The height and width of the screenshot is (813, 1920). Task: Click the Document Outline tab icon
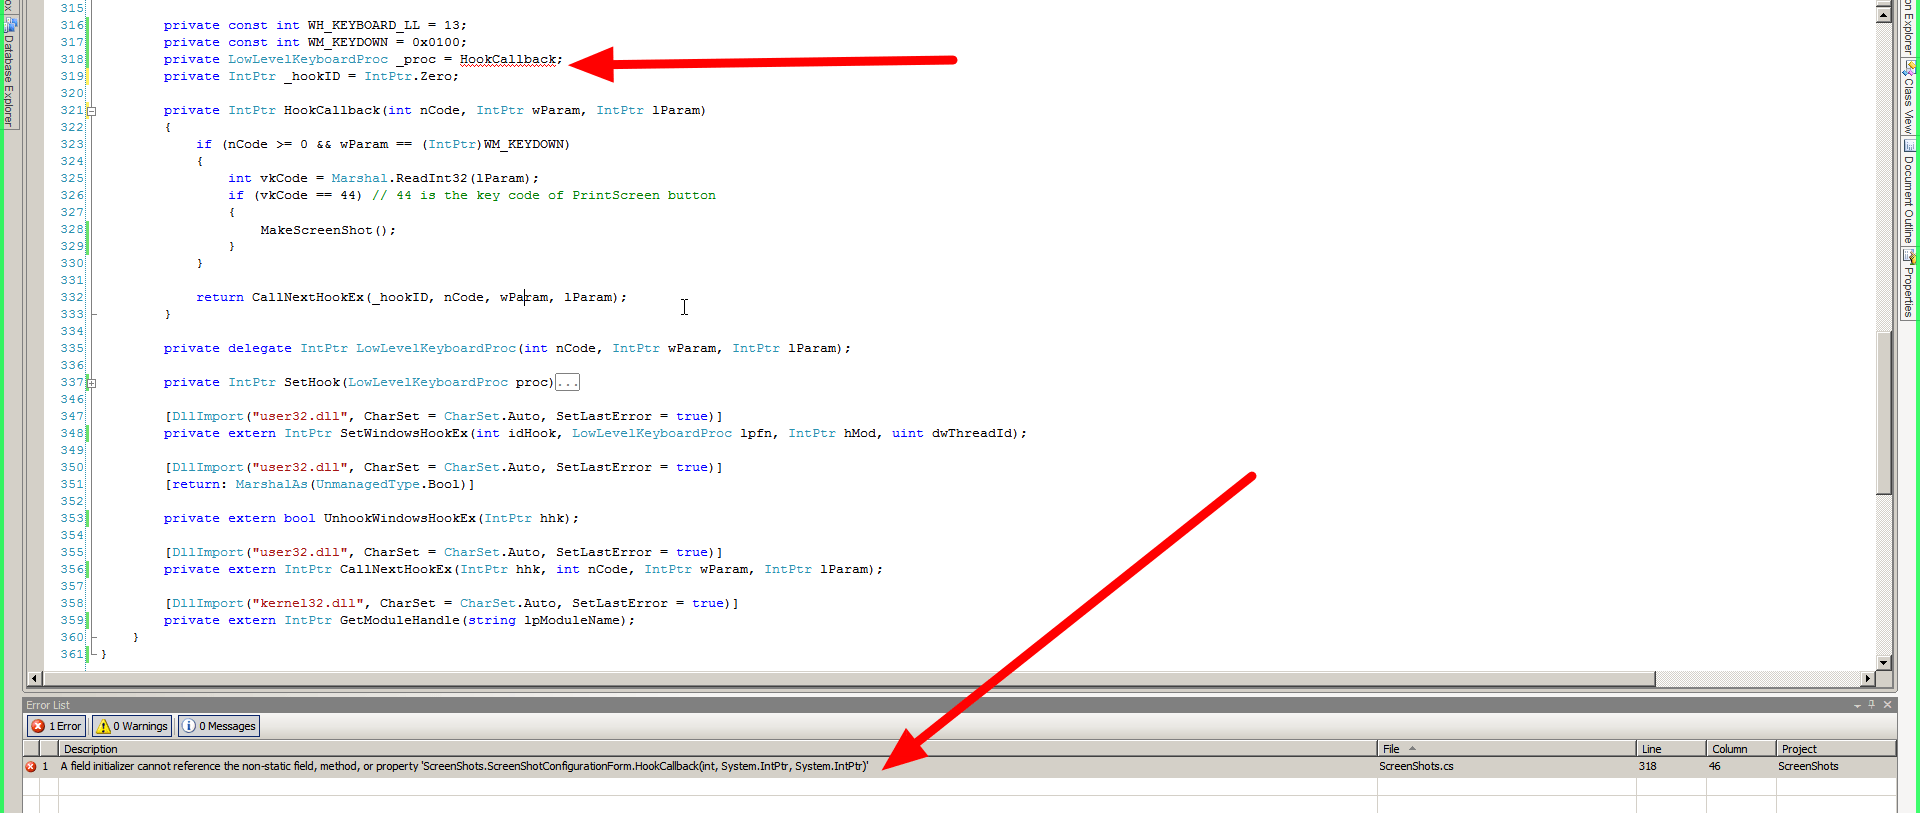point(1908,146)
